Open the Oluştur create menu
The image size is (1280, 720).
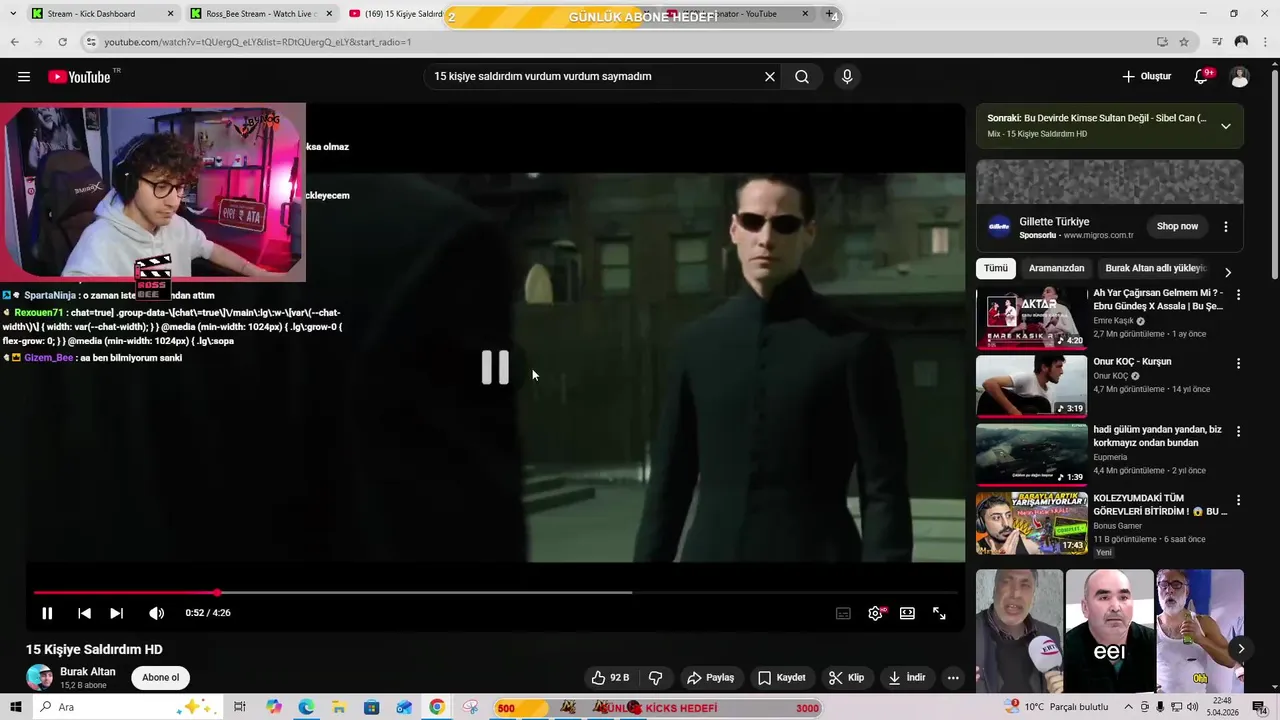(1146, 77)
